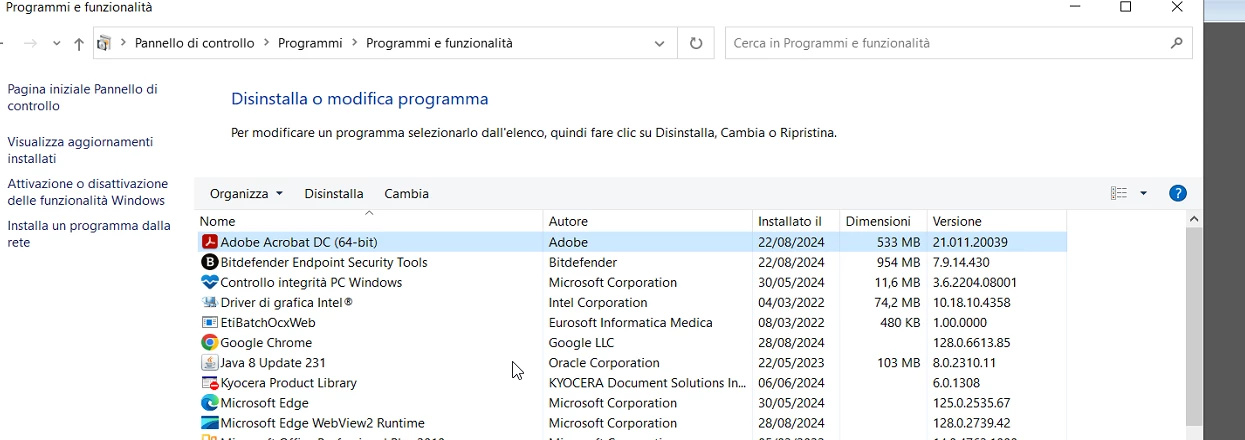Click the Oracle Corporation author cell
1245x440 pixels.
[x=604, y=362]
